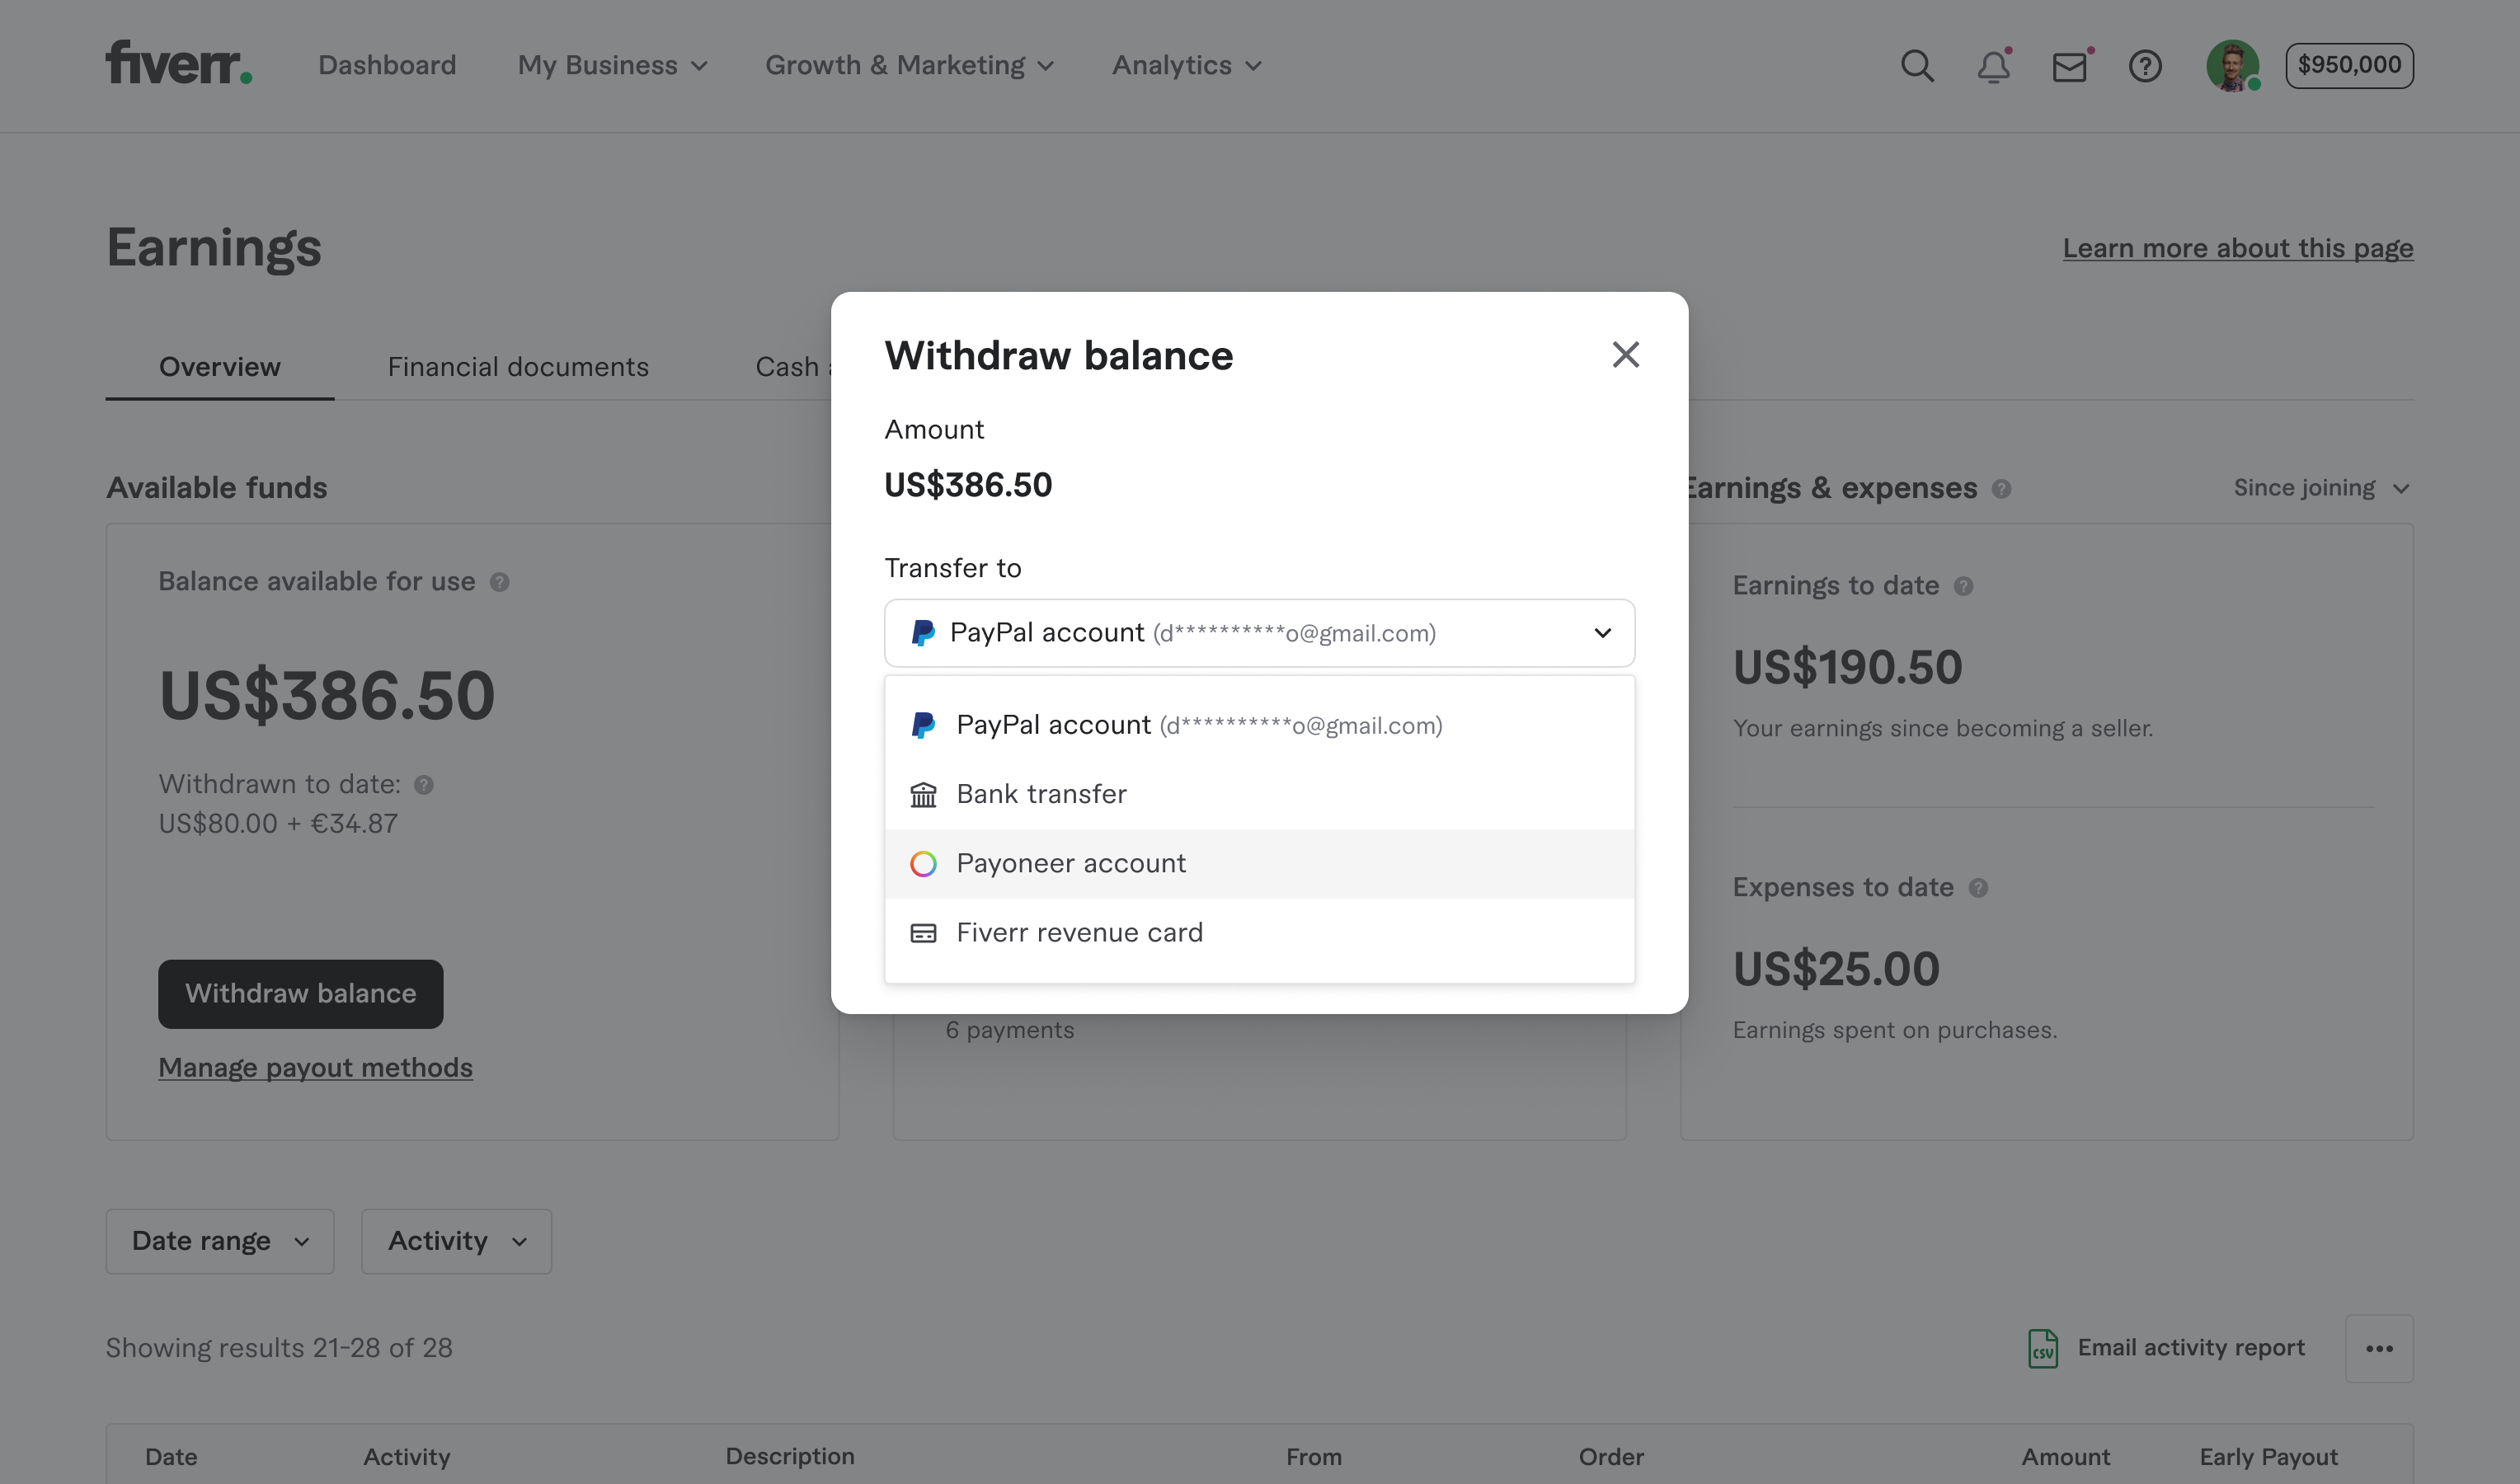
Task: Collapse the Transfer to dropdown
Action: pos(1602,633)
